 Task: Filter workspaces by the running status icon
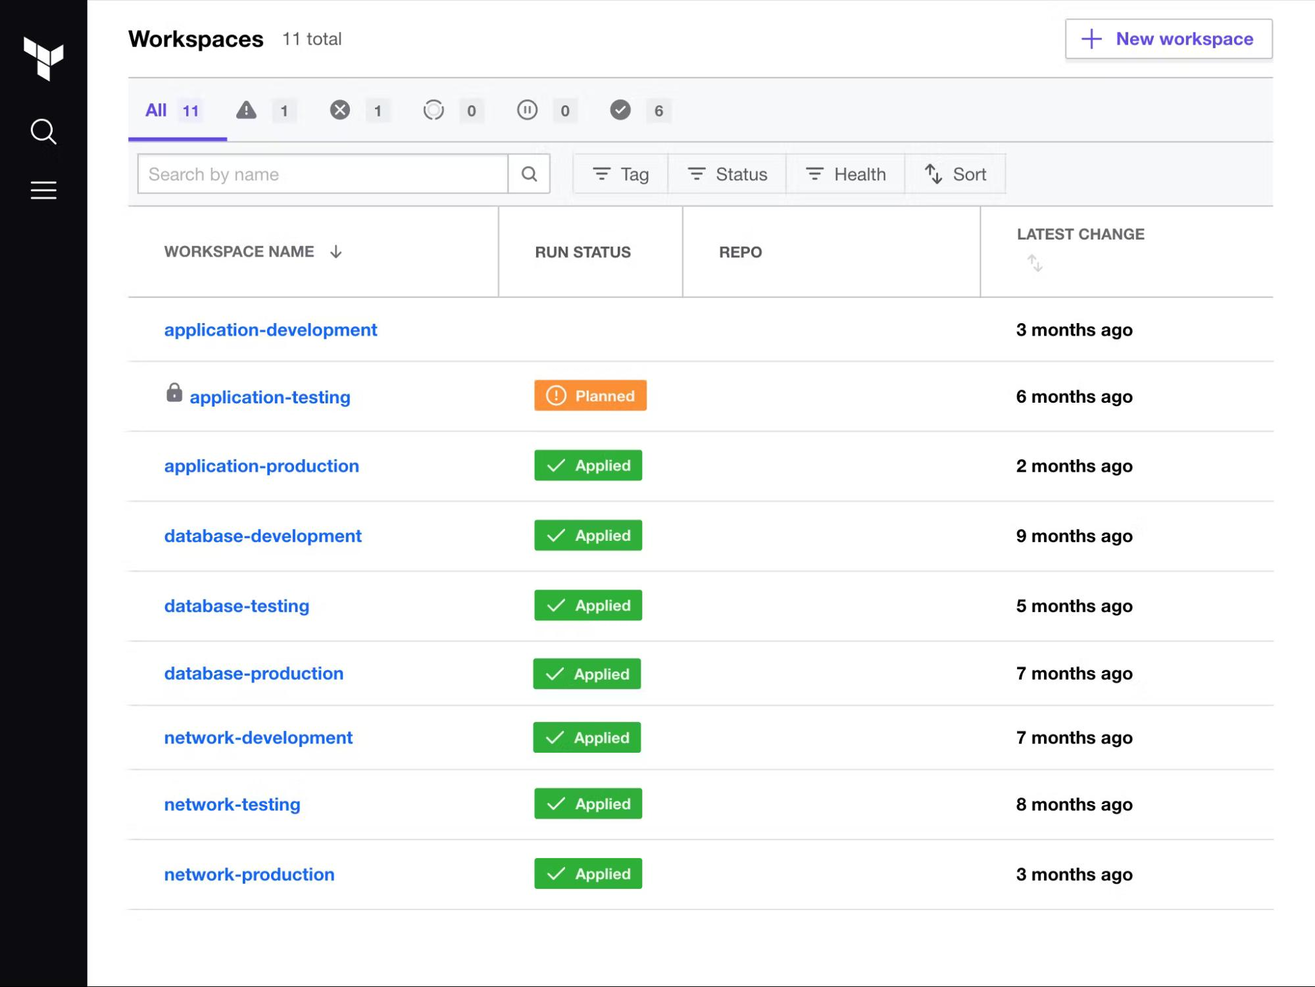tap(433, 110)
